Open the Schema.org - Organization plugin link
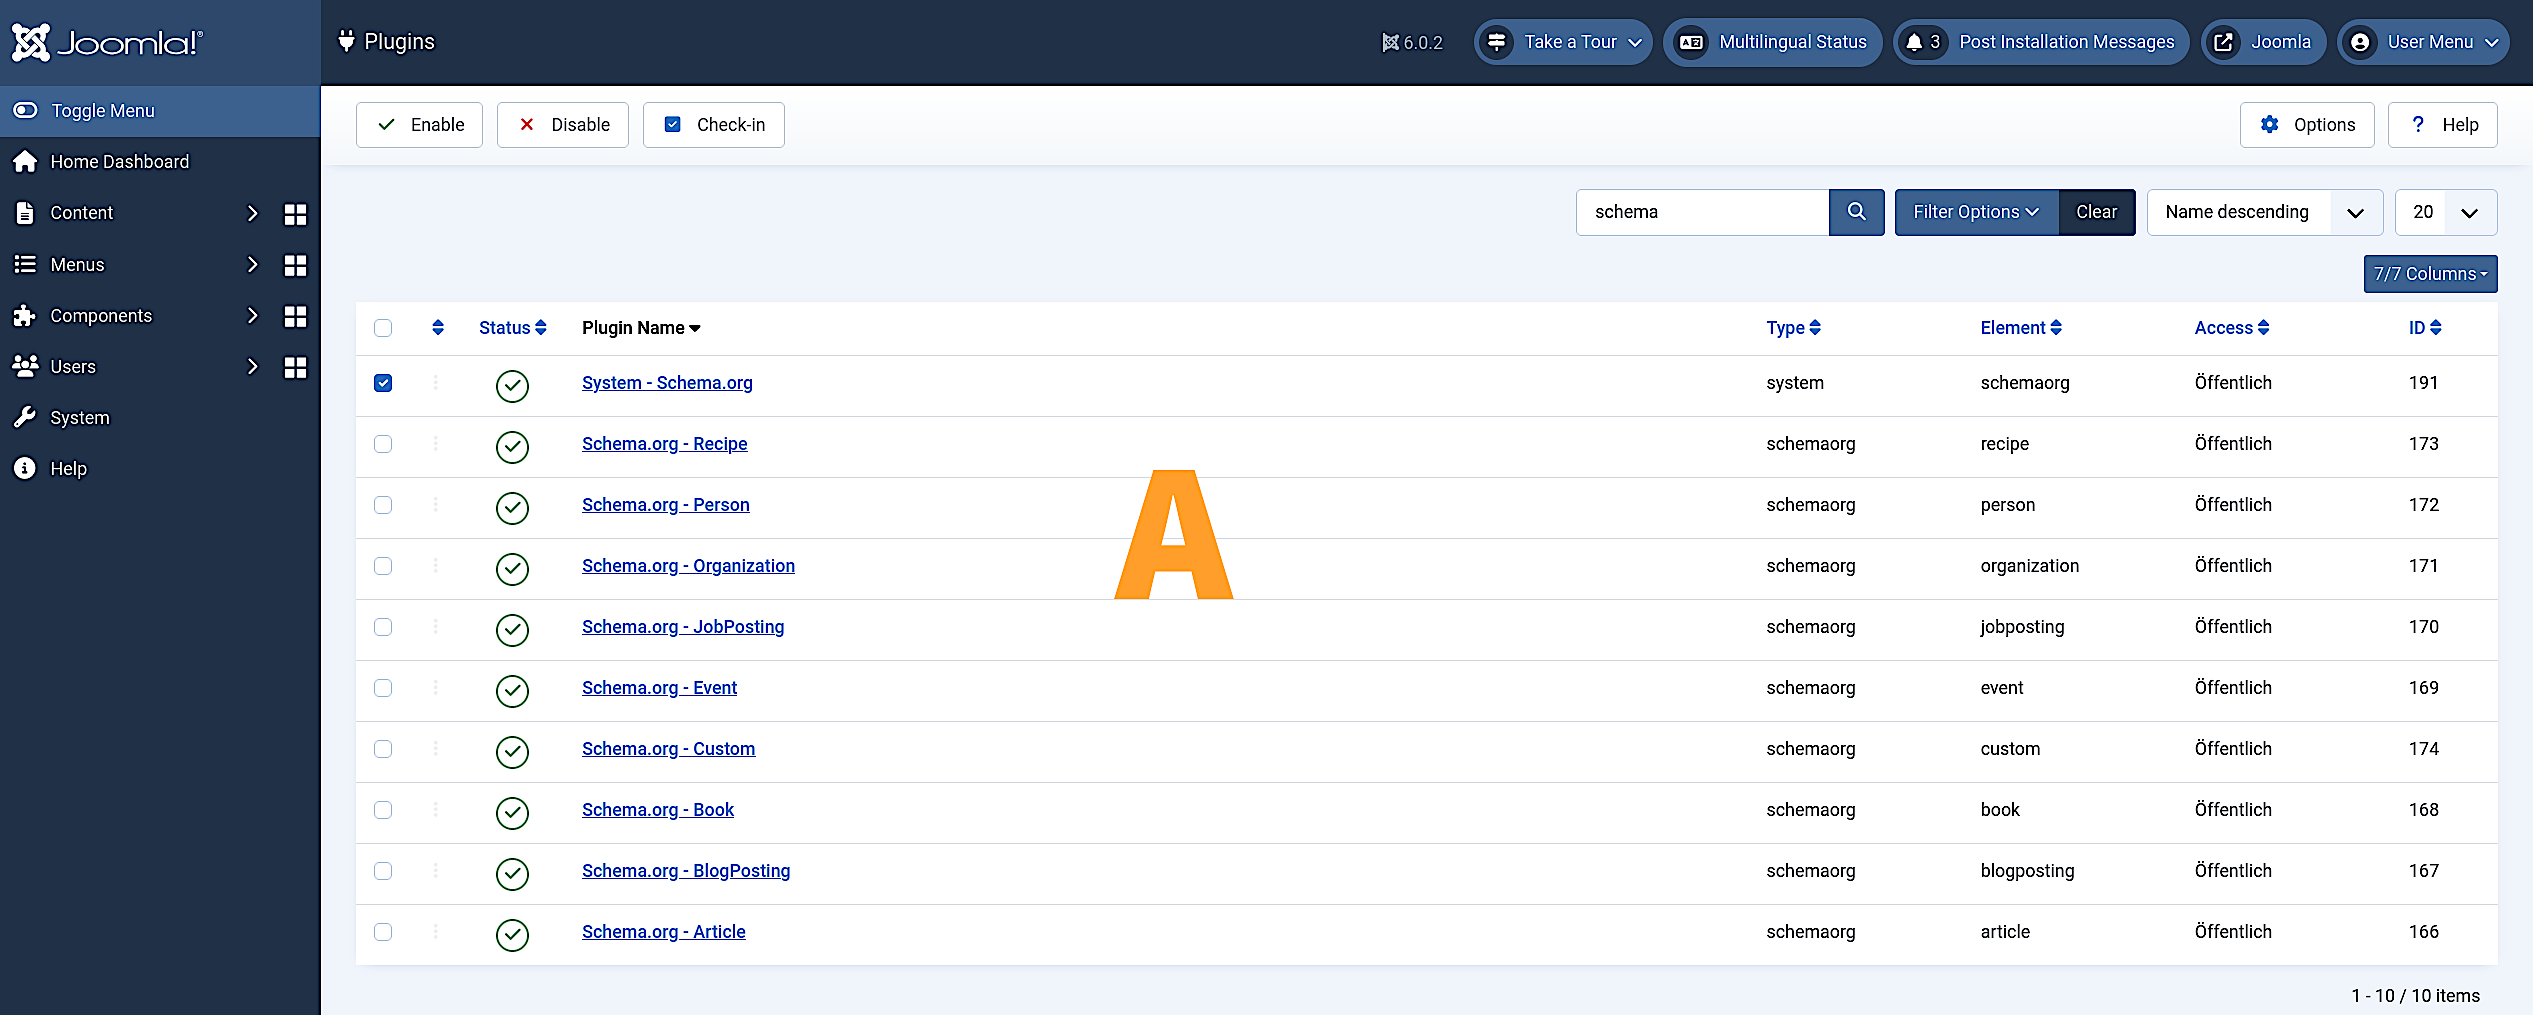The width and height of the screenshot is (2533, 1015). [x=688, y=566]
